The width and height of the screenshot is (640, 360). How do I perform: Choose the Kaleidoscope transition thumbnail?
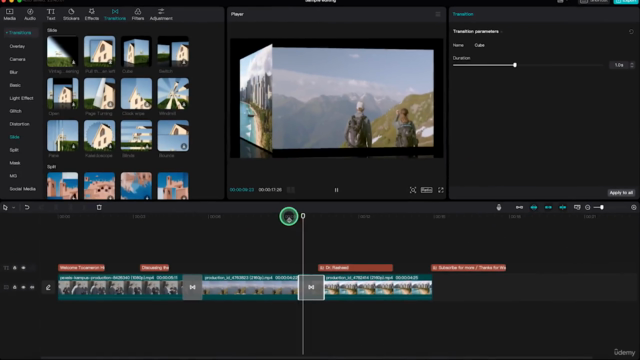[99, 136]
